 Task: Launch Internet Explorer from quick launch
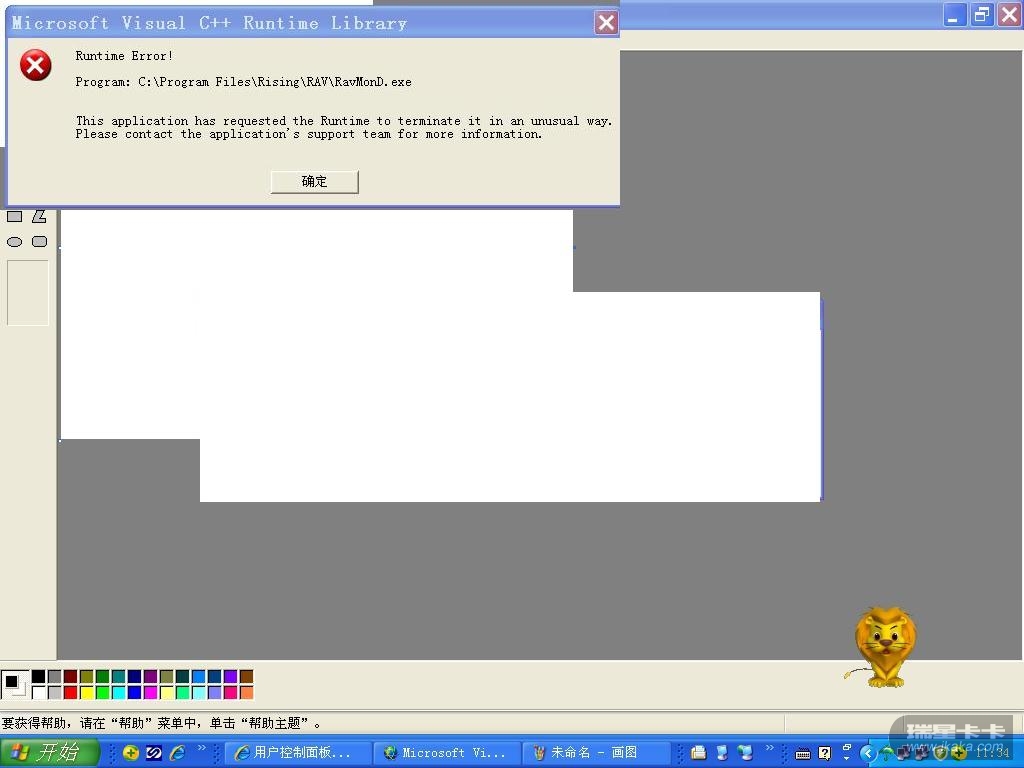point(177,753)
